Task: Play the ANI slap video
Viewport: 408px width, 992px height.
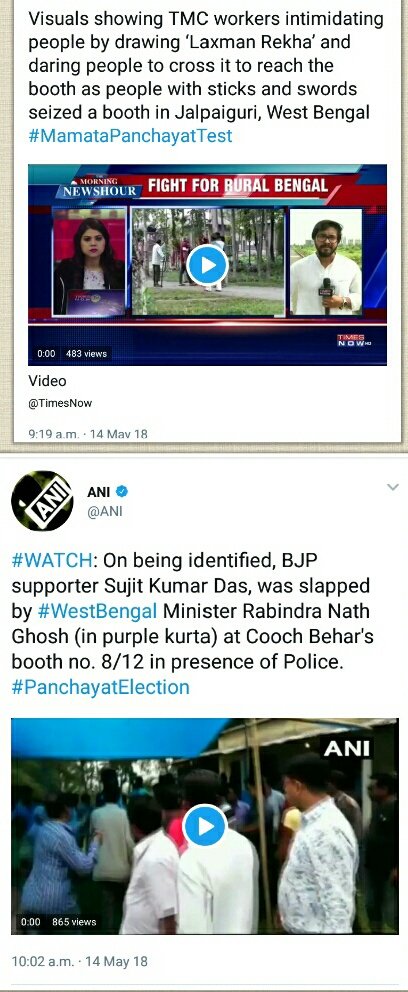Action: pos(204,825)
